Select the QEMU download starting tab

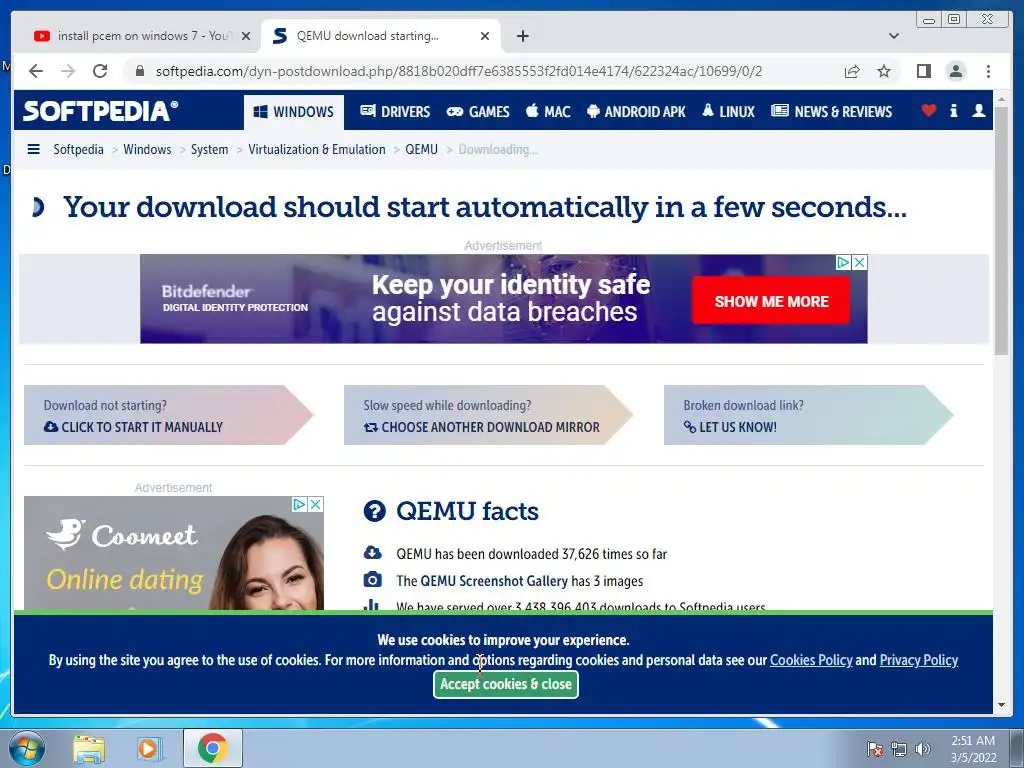pyautogui.click(x=381, y=36)
